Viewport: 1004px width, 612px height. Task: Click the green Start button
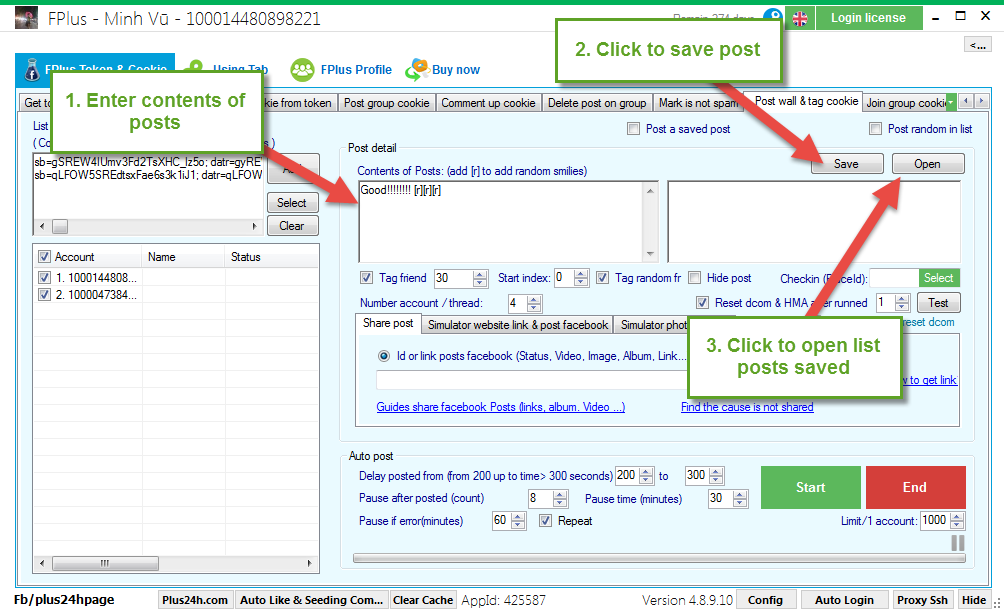coord(811,487)
